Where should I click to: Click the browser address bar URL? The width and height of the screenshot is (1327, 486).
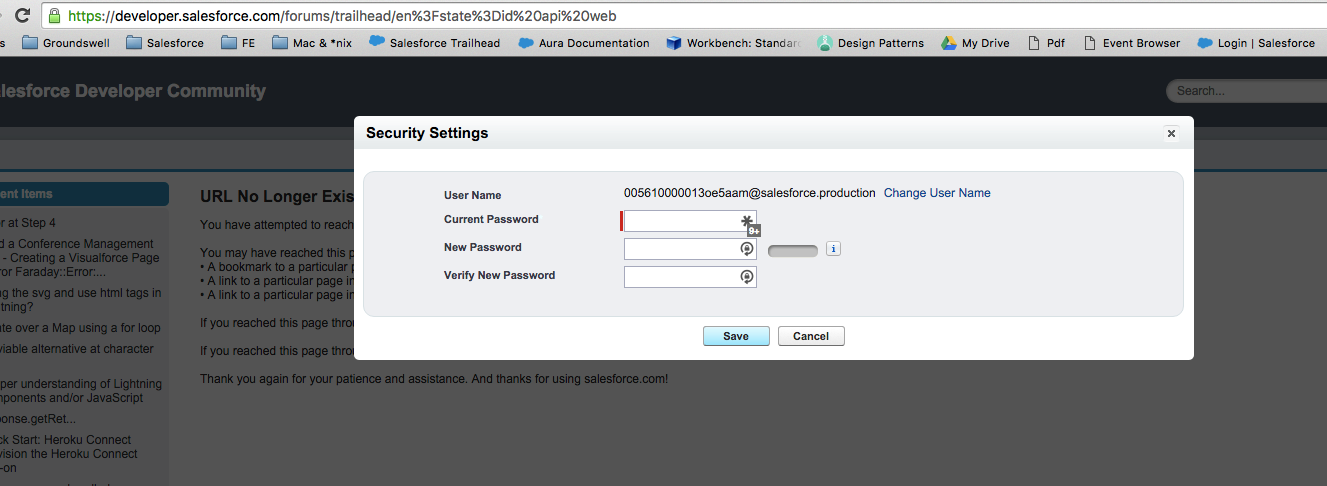(x=342, y=15)
